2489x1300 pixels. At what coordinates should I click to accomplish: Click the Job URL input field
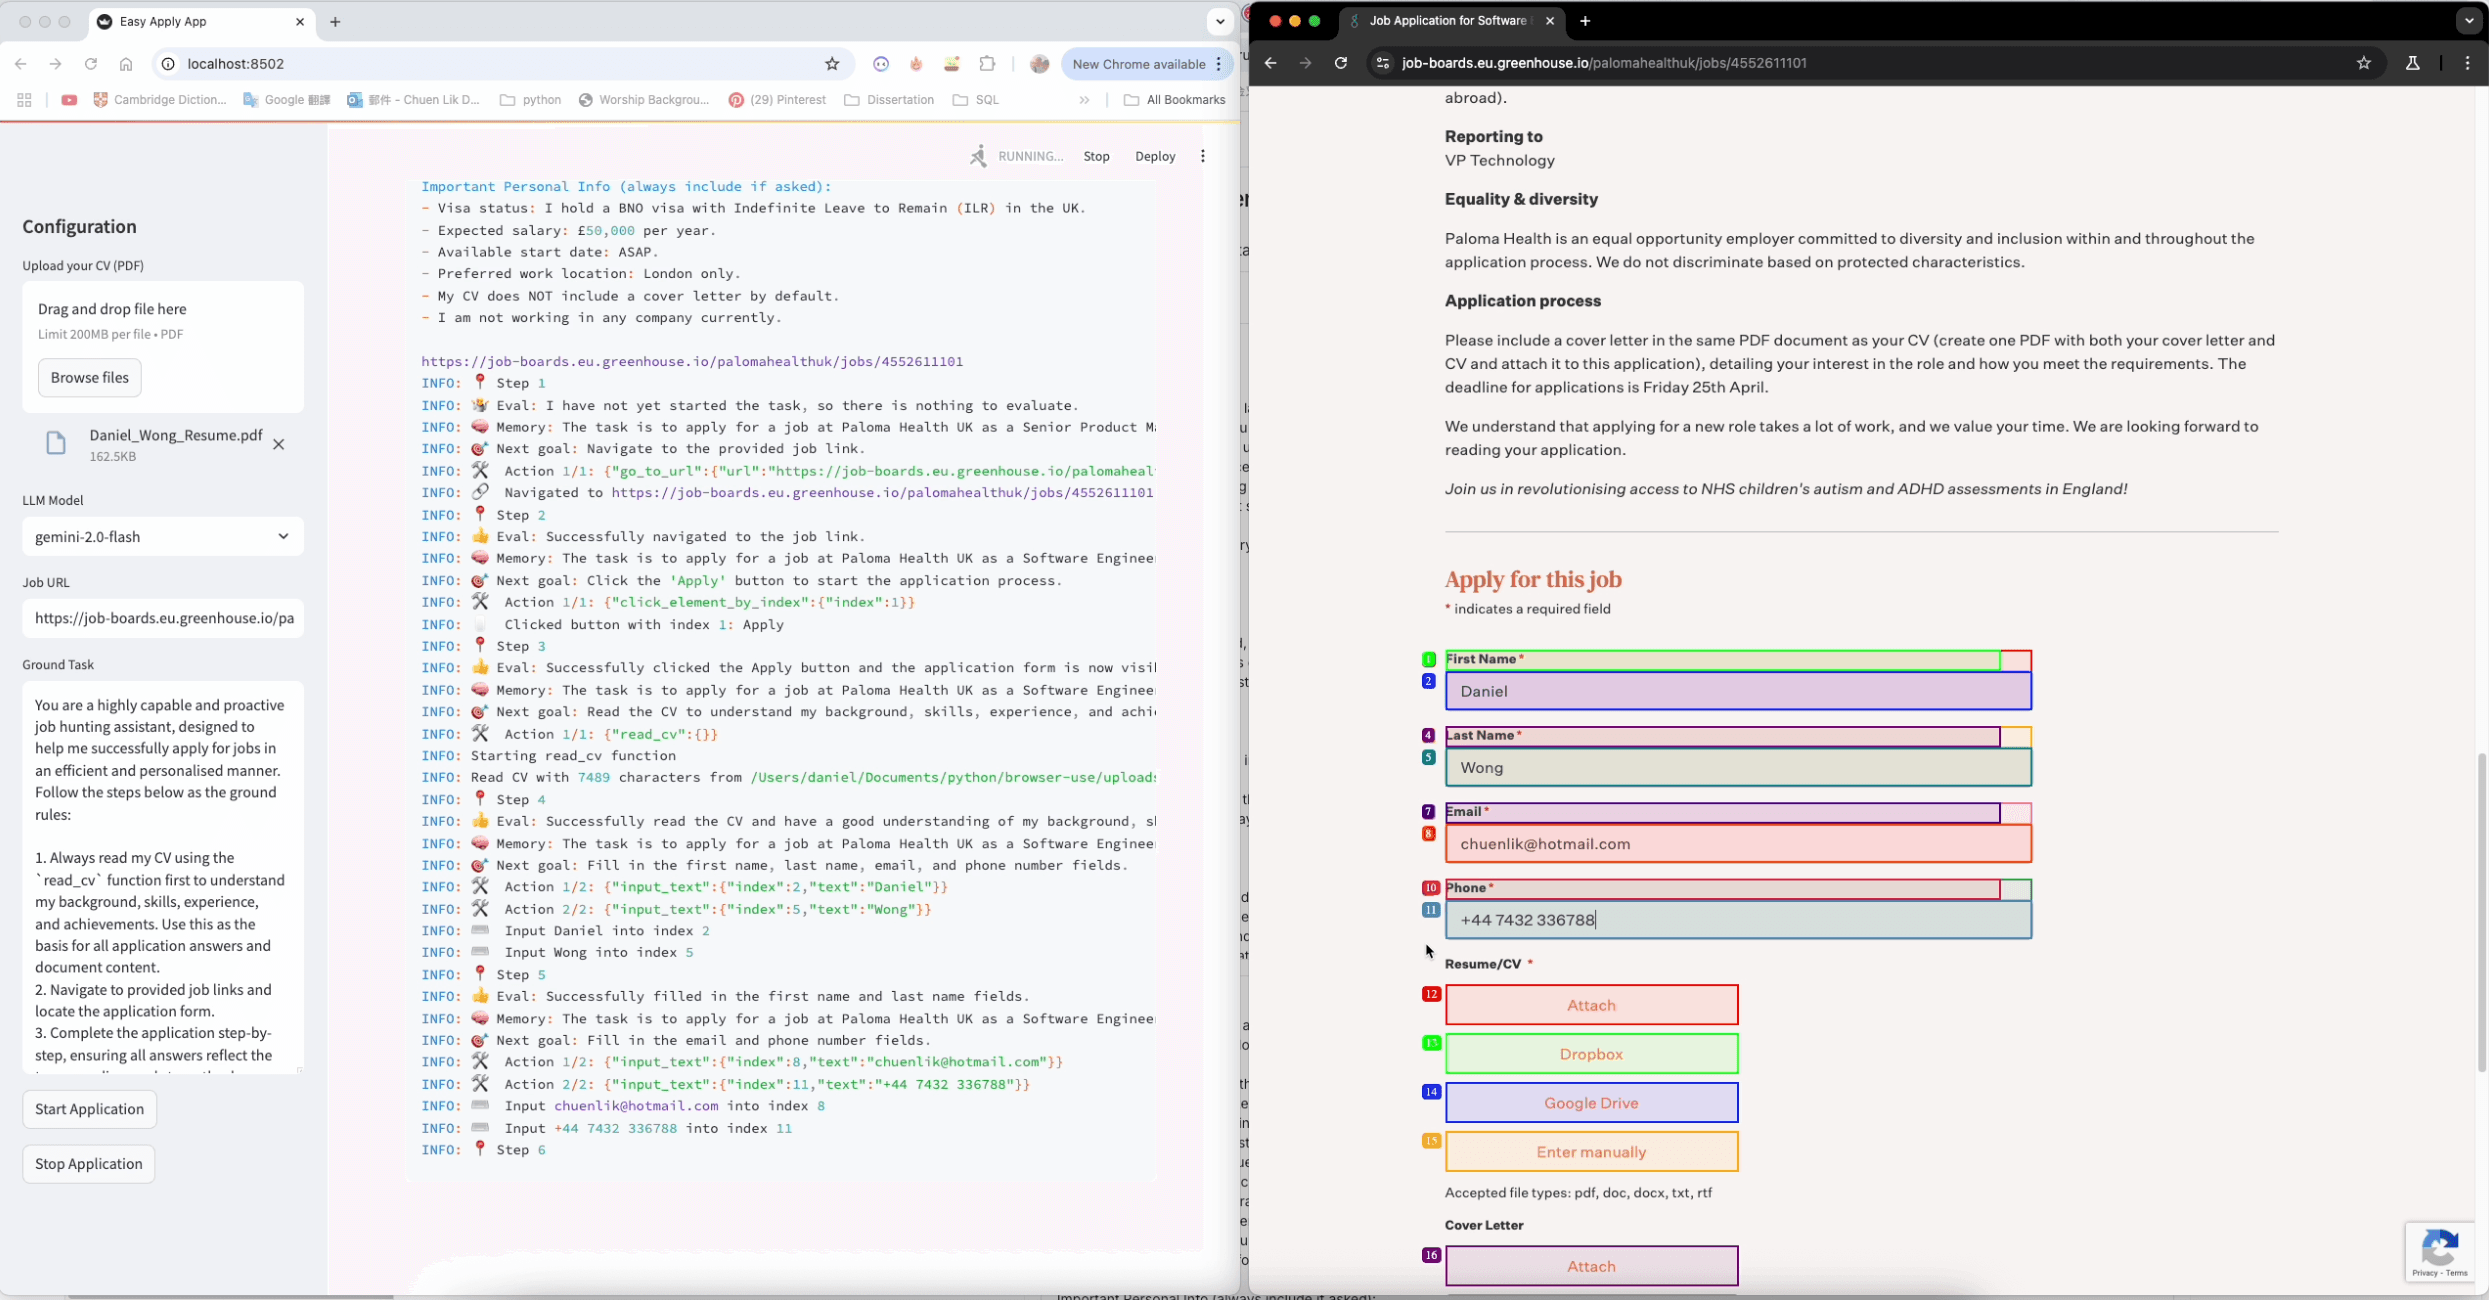coord(163,618)
